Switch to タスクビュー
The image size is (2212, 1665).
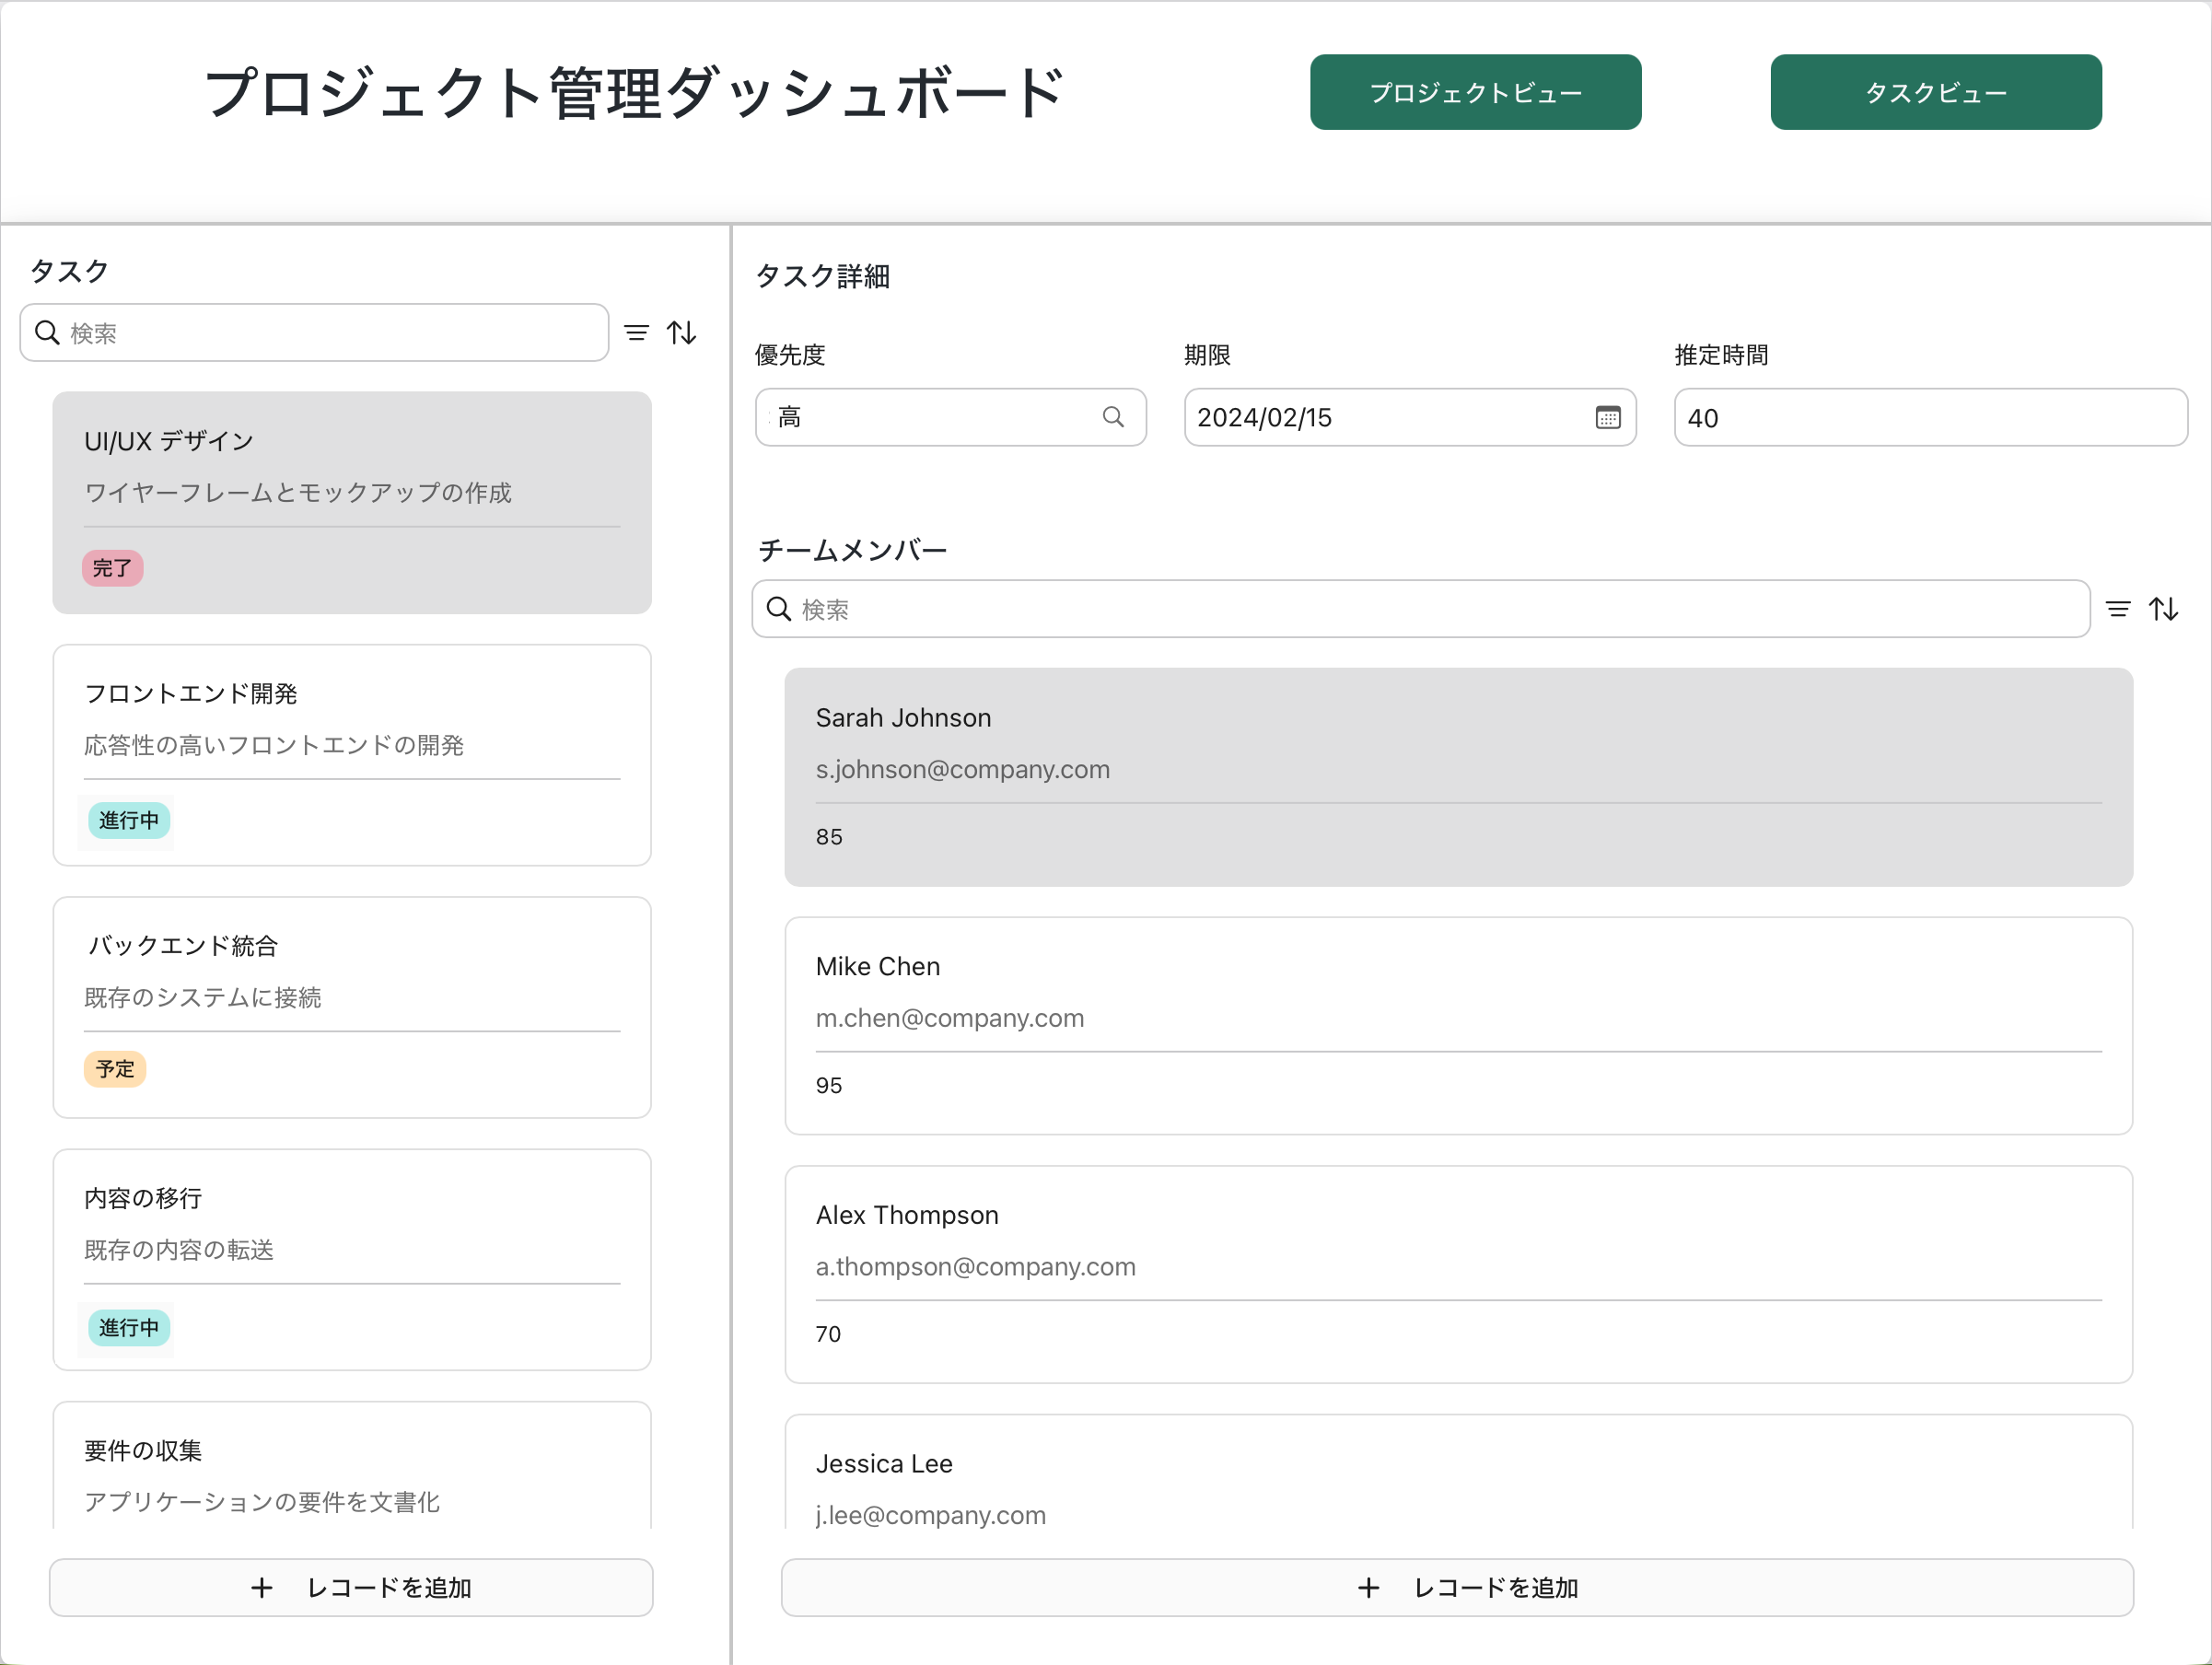(1935, 92)
